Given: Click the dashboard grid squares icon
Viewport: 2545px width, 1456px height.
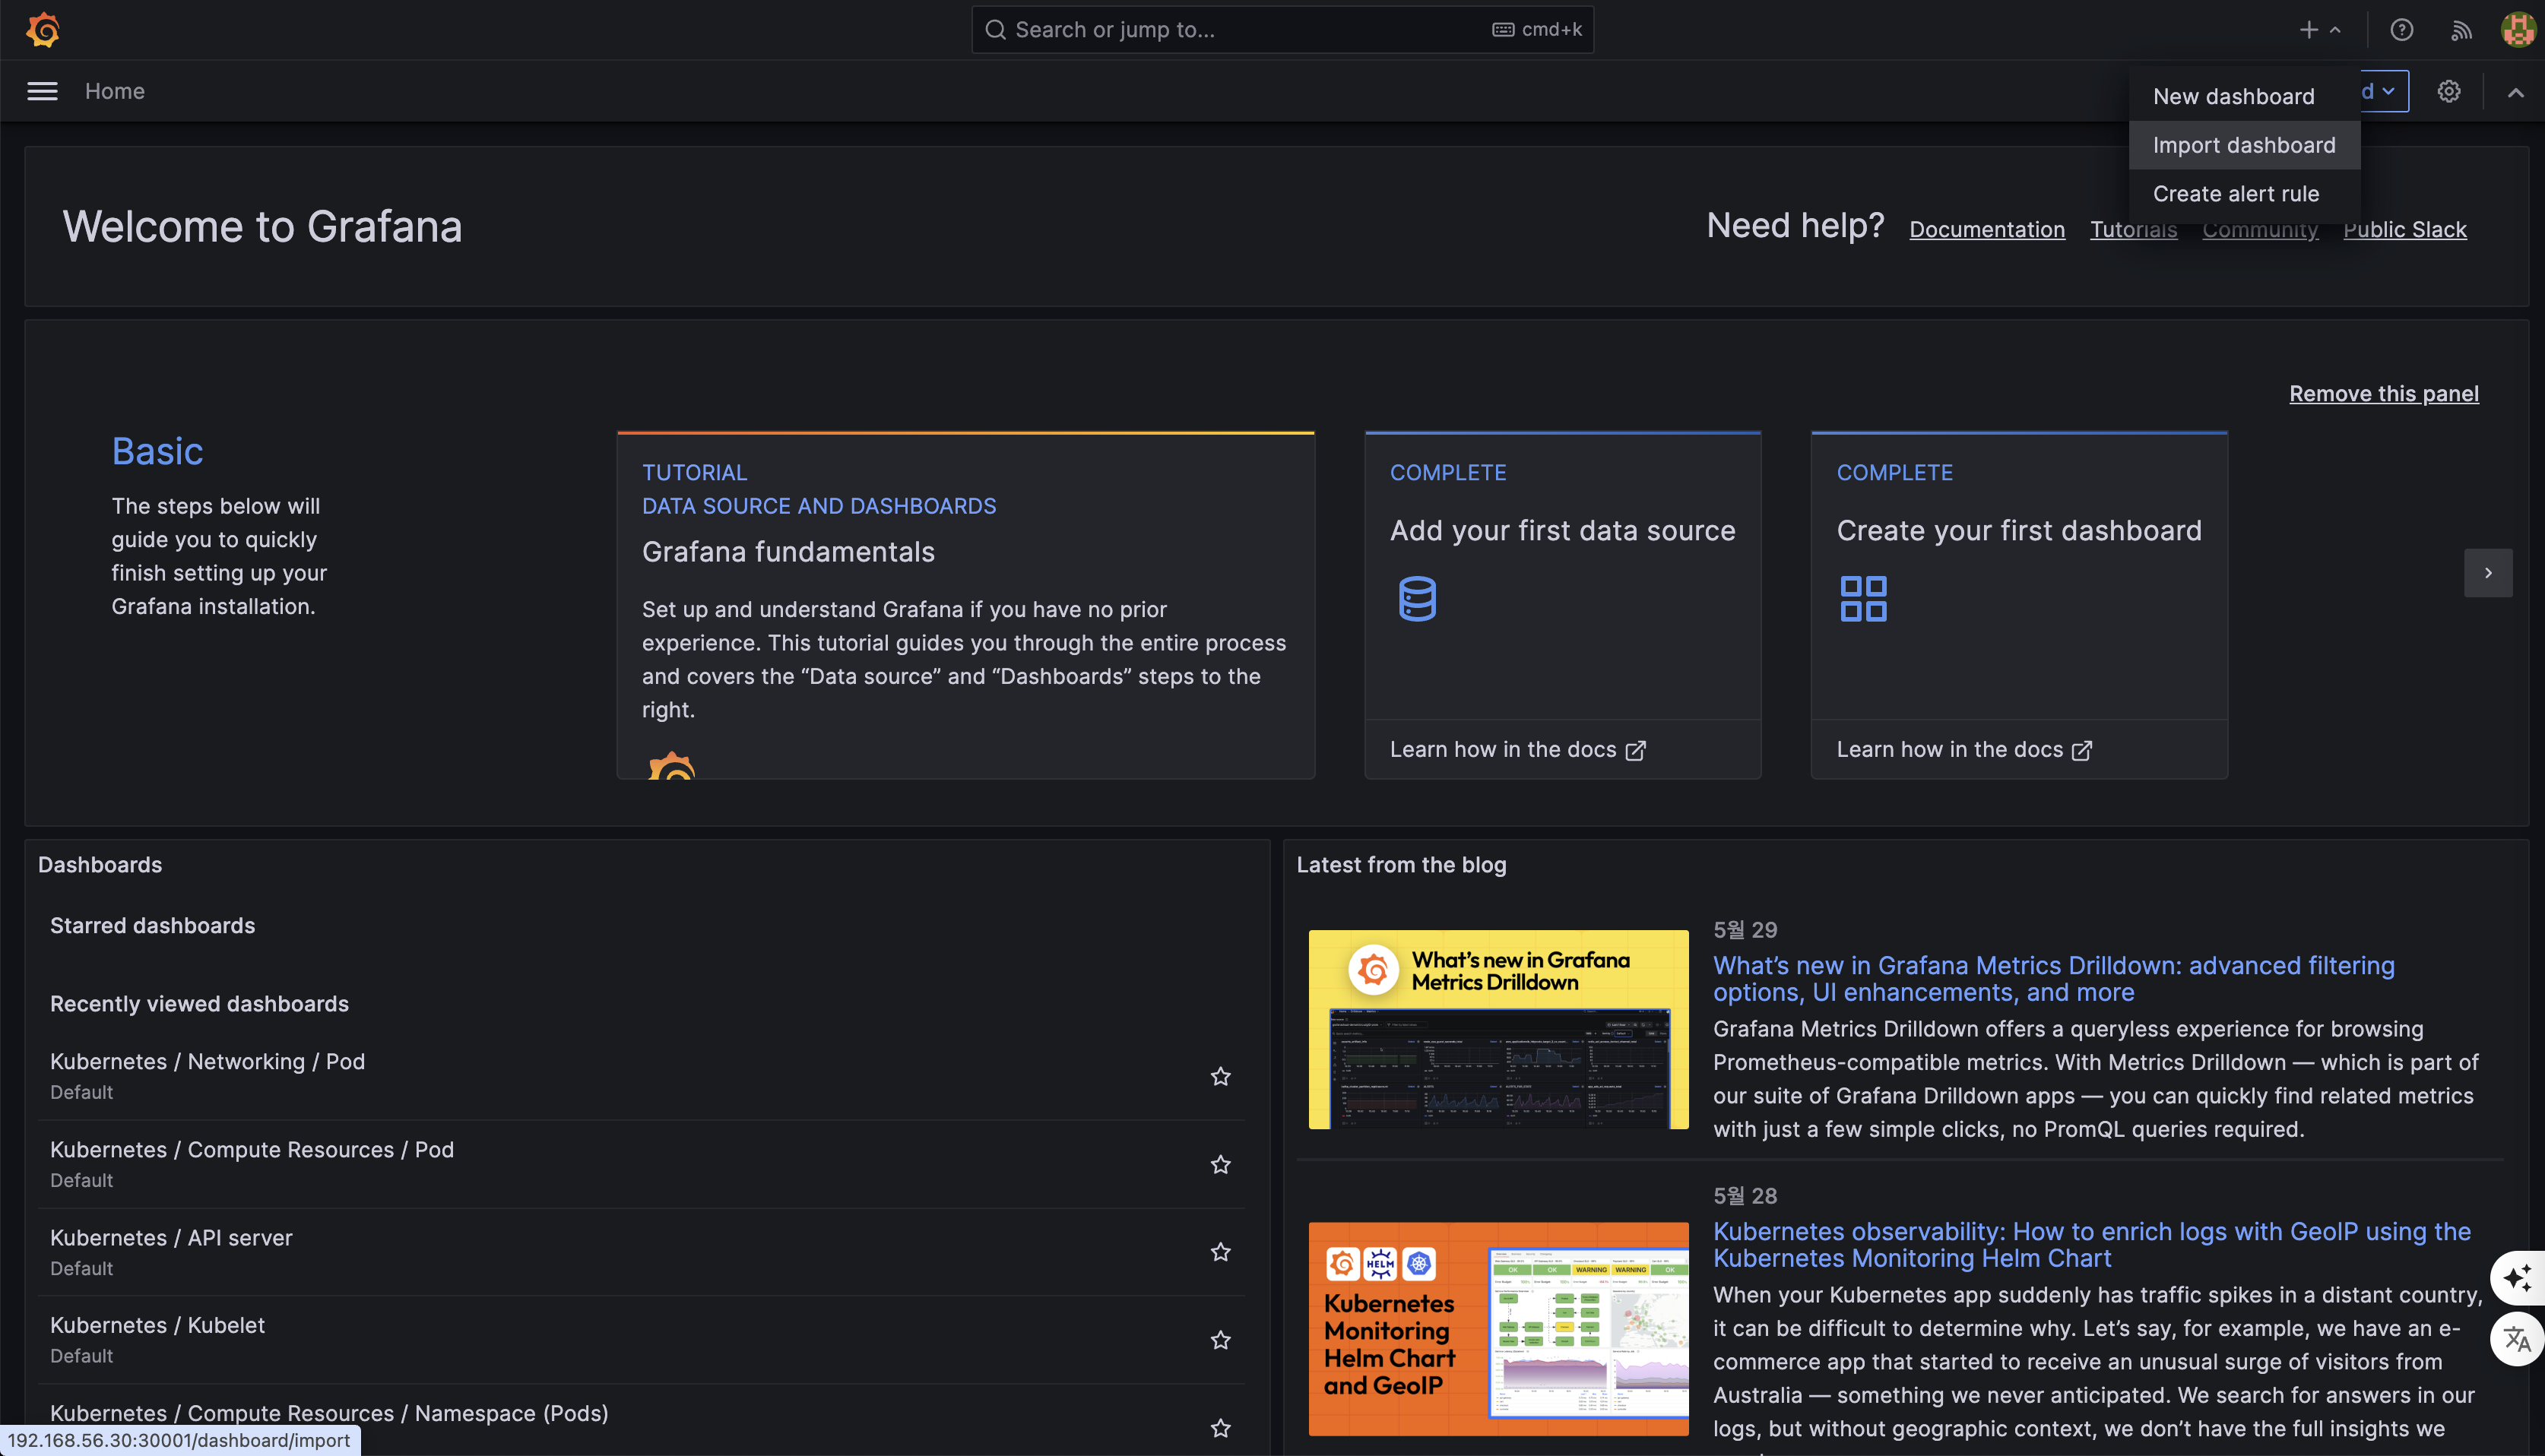Looking at the screenshot, I should [1863, 599].
